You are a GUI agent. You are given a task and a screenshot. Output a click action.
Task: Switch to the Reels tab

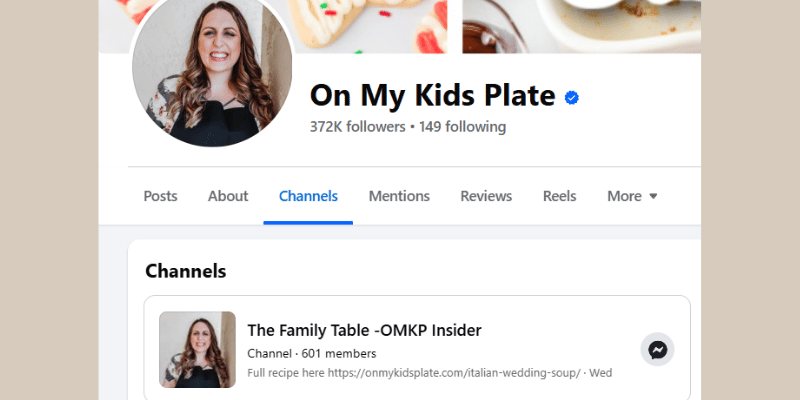(560, 196)
